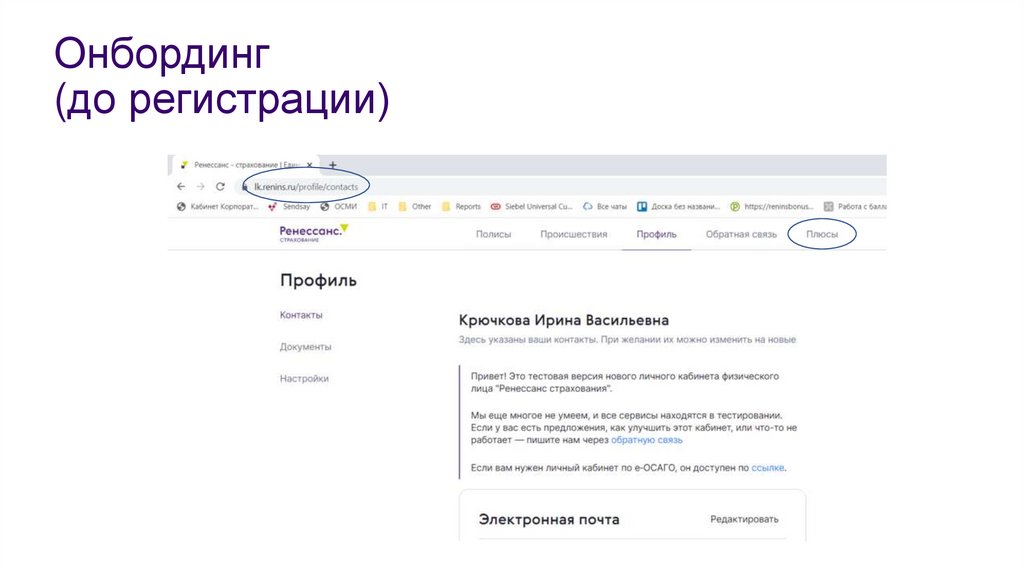Open Настройки in the profile sidebar

pyautogui.click(x=304, y=378)
